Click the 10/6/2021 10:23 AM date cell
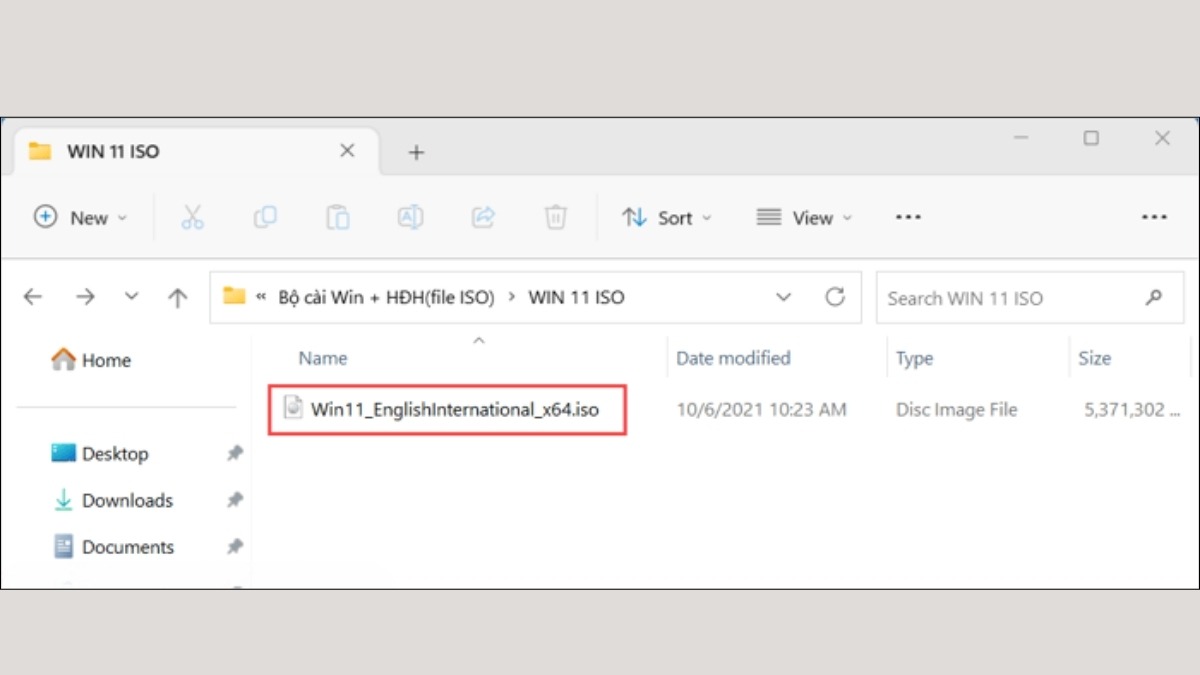The height and width of the screenshot is (675, 1200). [761, 409]
